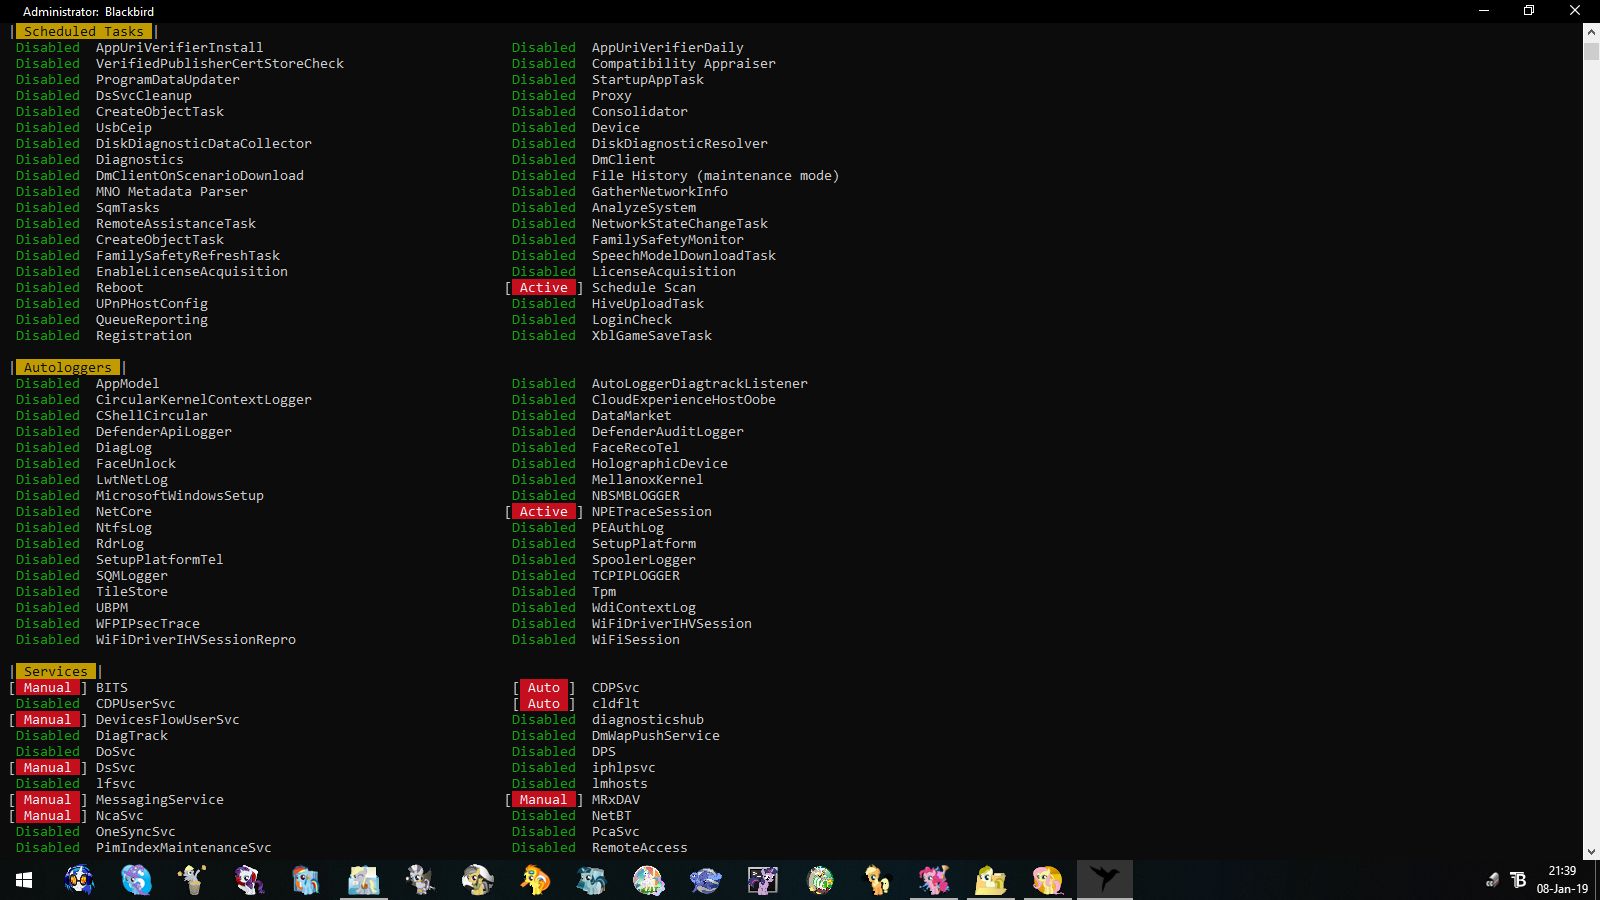Click the TCPIPLOGGER entry
The height and width of the screenshot is (900, 1600).
coord(636,575)
